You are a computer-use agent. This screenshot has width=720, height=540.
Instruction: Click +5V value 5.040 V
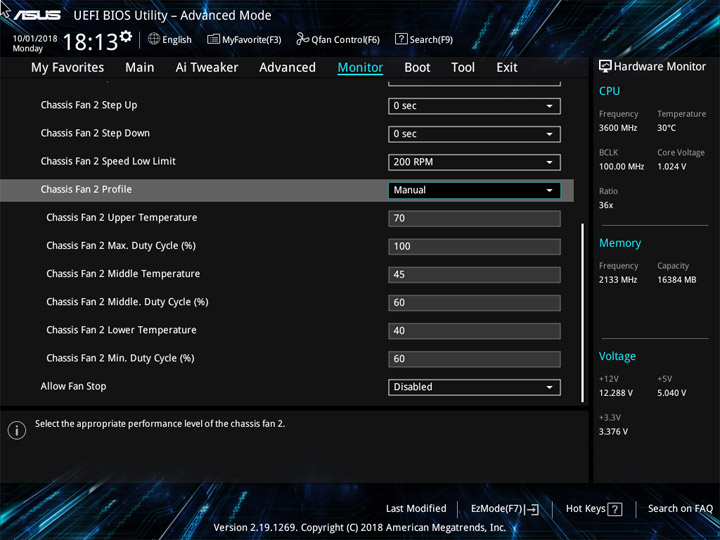click(672, 393)
